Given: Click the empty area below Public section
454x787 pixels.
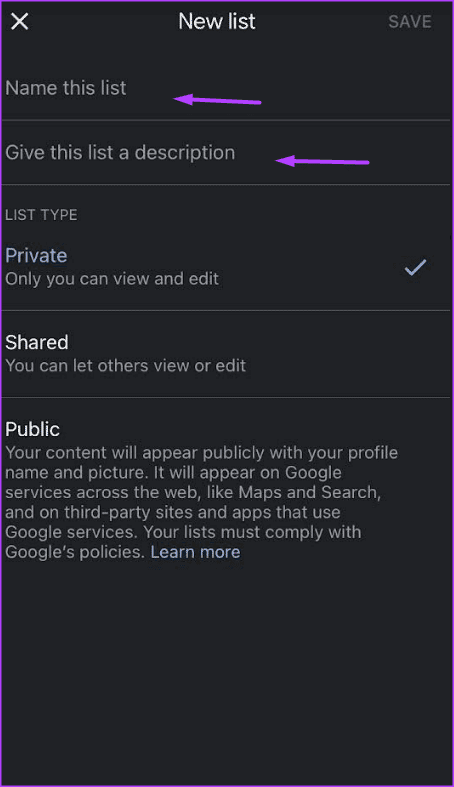Looking at the screenshot, I should pyautogui.click(x=227, y=673).
